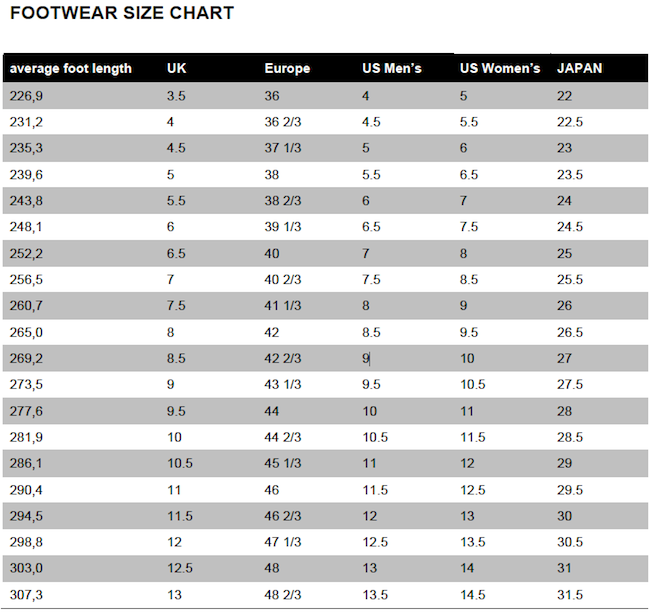Click the foot length cell 226,9
Viewport: 650px width, 615px height.
click(x=26, y=96)
